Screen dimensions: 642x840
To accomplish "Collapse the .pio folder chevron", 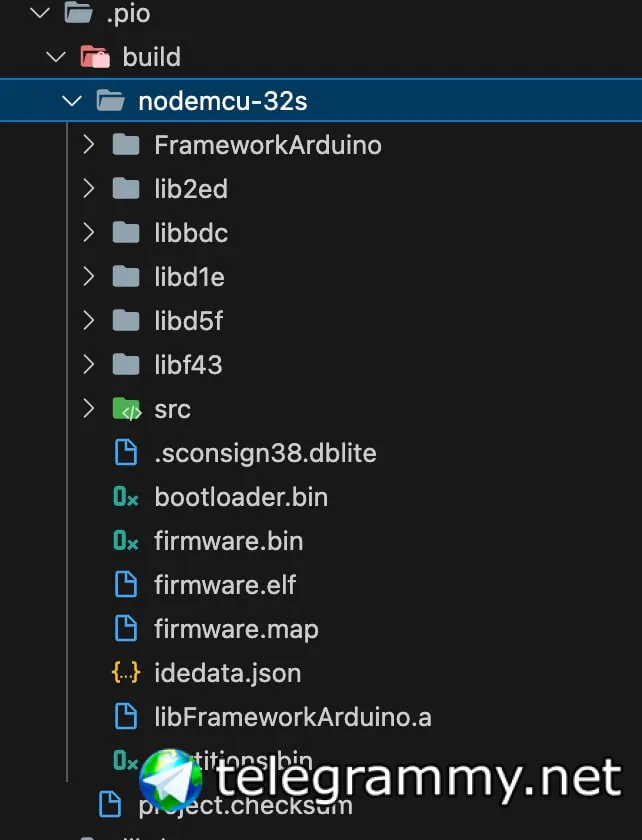I will [x=39, y=13].
